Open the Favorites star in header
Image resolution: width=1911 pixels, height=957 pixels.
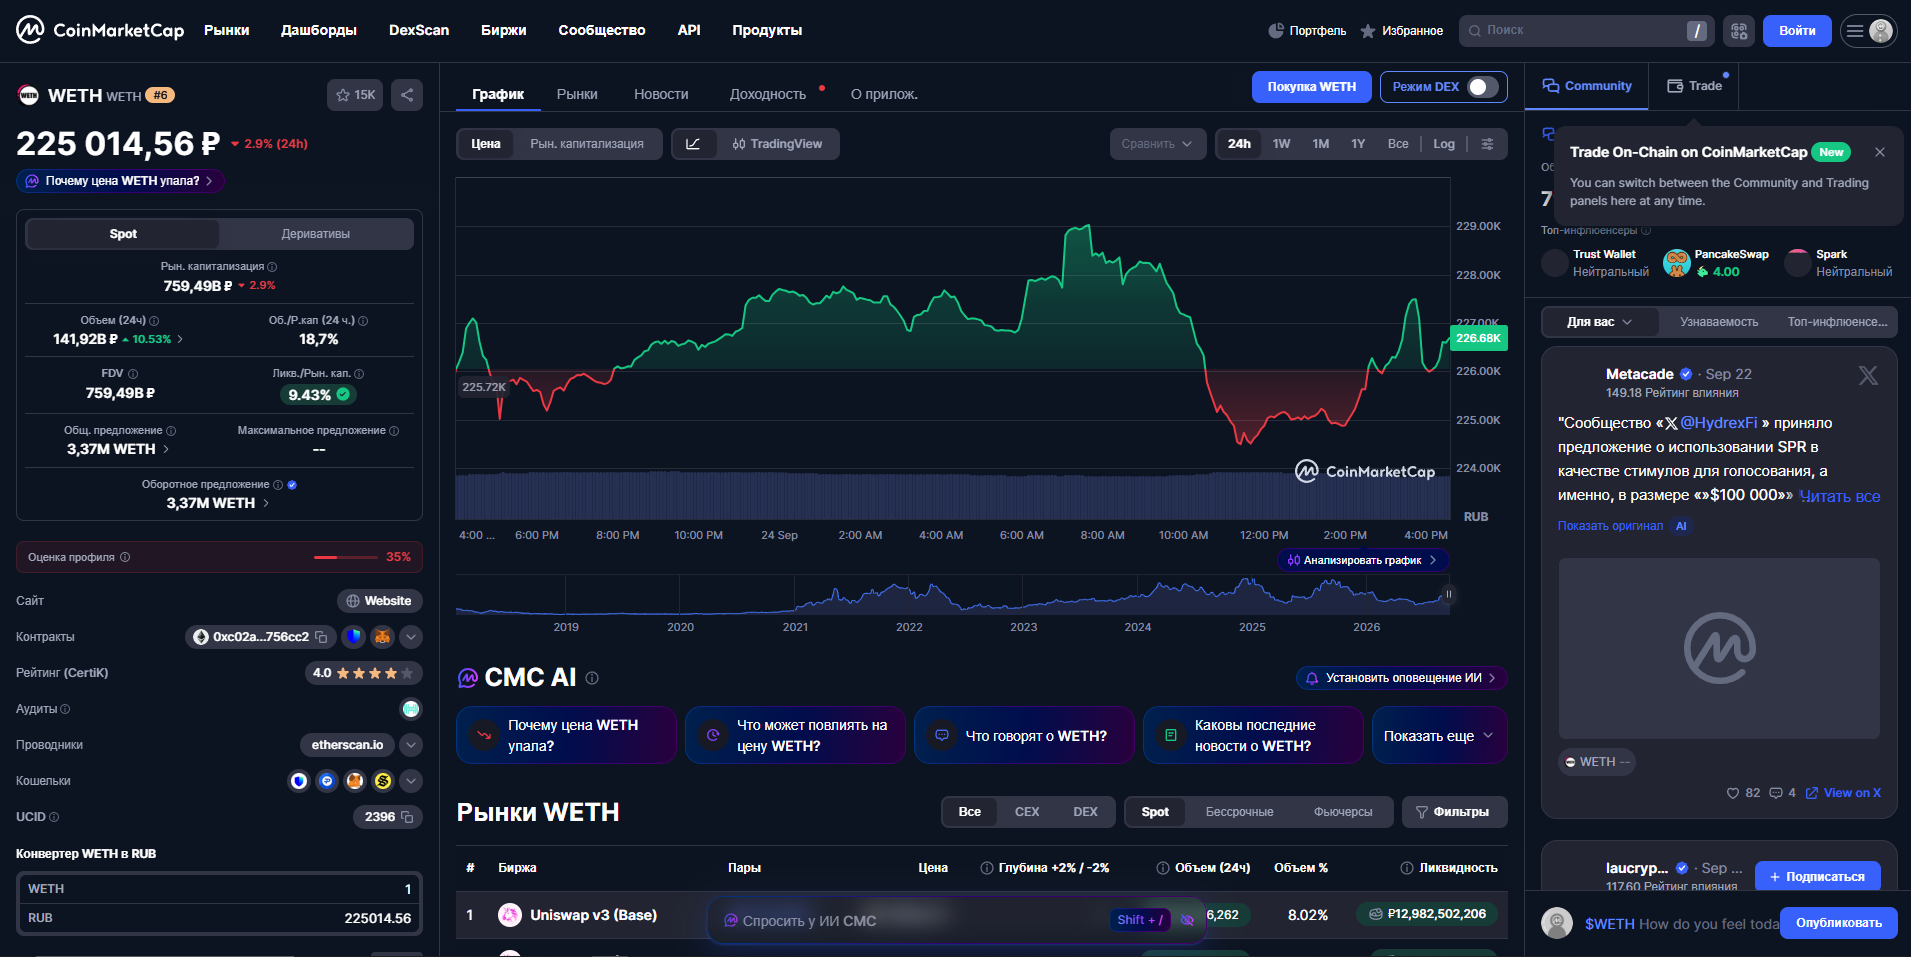pyautogui.click(x=1368, y=31)
